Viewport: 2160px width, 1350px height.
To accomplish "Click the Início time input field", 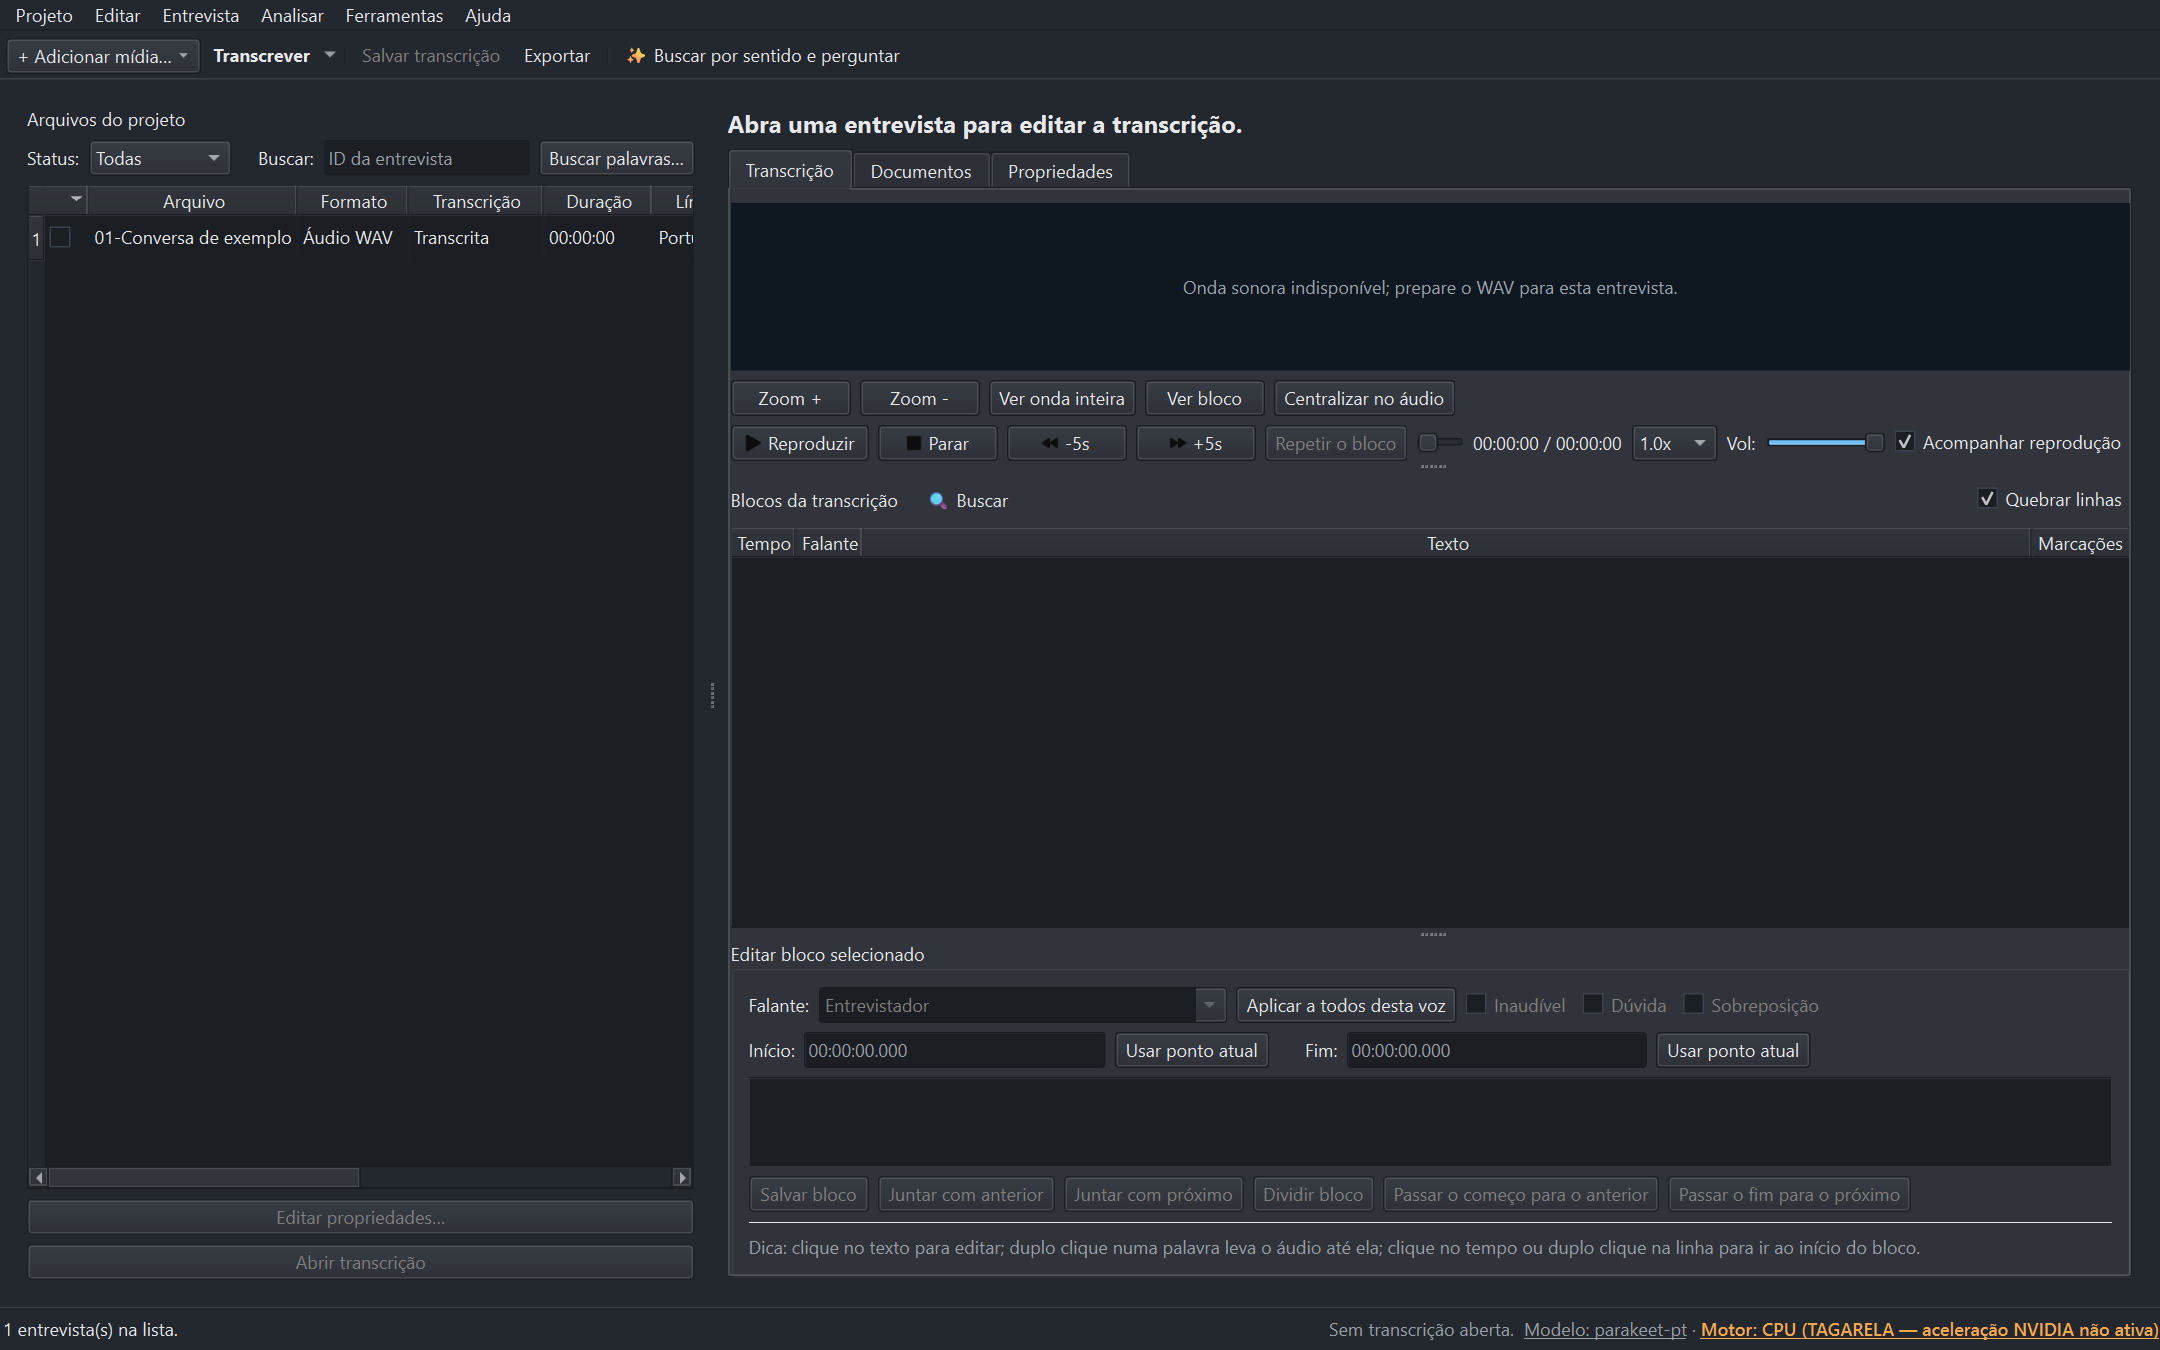I will [x=954, y=1050].
